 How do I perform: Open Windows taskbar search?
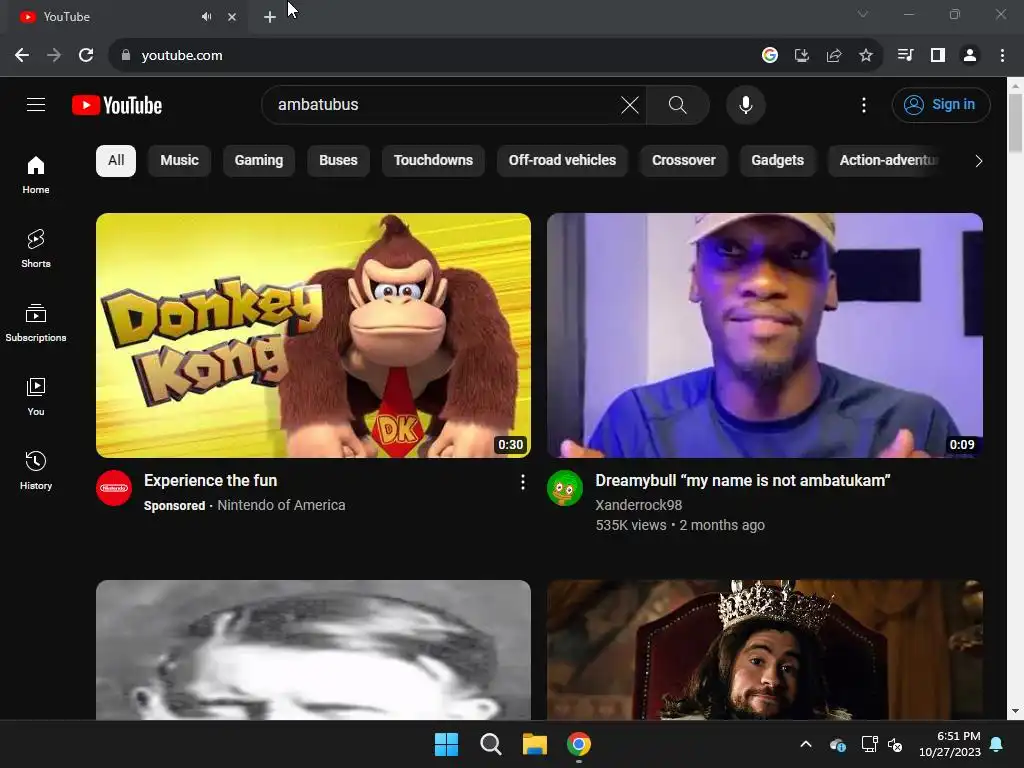pos(490,744)
